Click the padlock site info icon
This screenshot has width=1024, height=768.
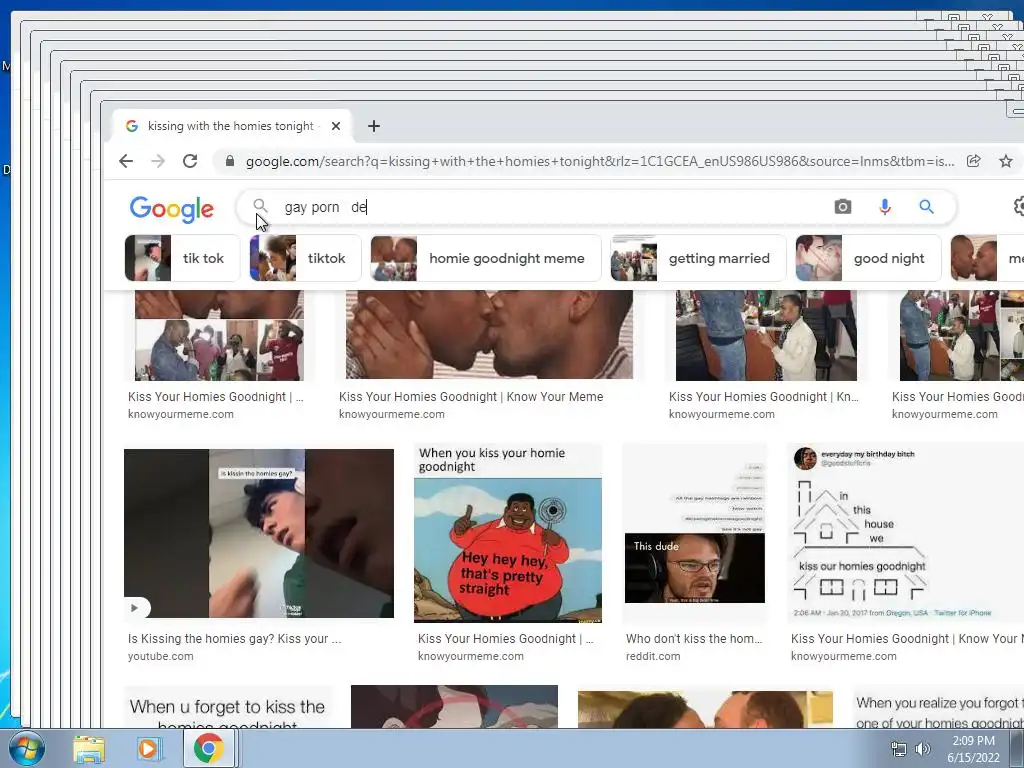coord(230,161)
